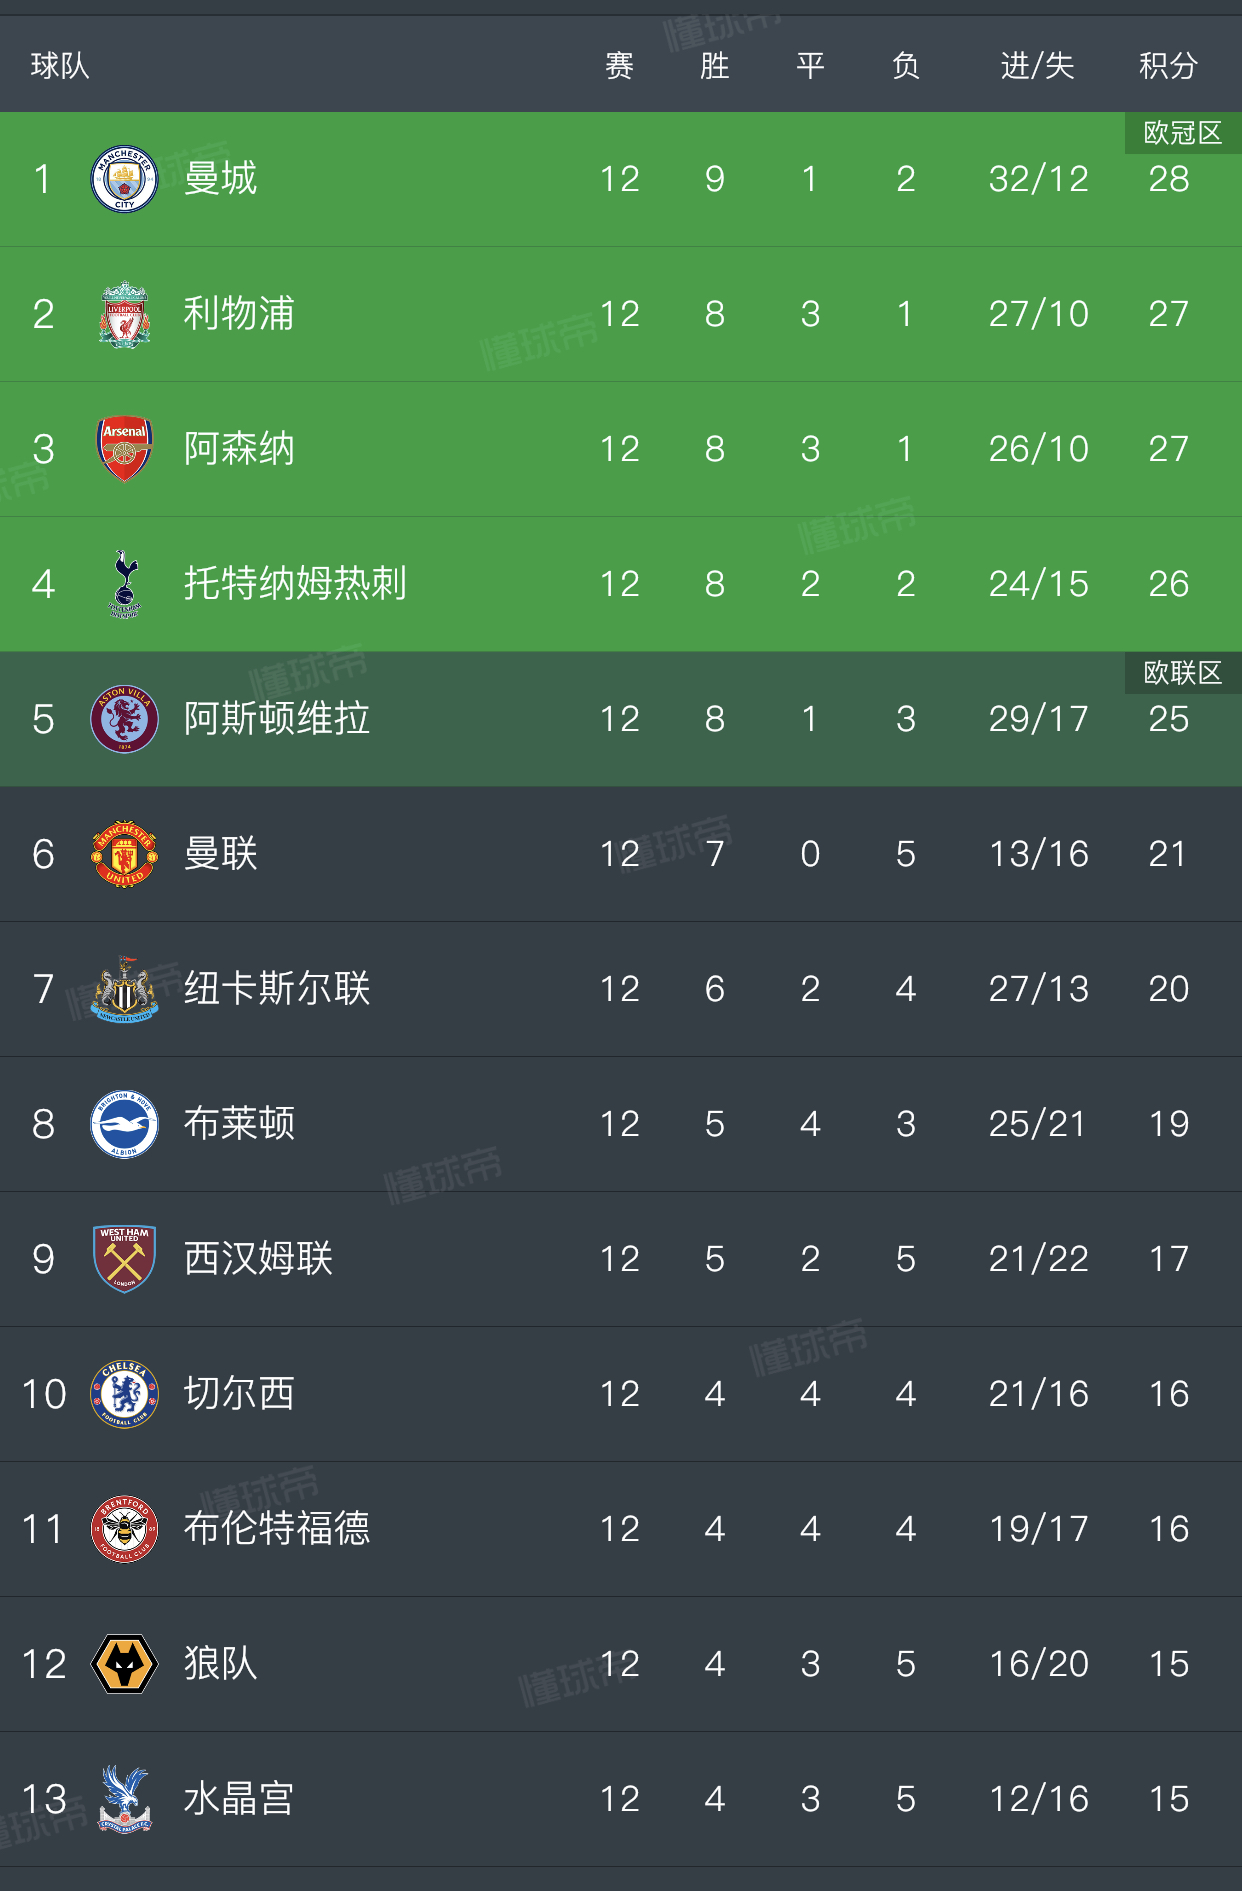Screen dimensions: 1242x1891
Task: Click the Aston Villa lion badge
Action: (x=124, y=719)
